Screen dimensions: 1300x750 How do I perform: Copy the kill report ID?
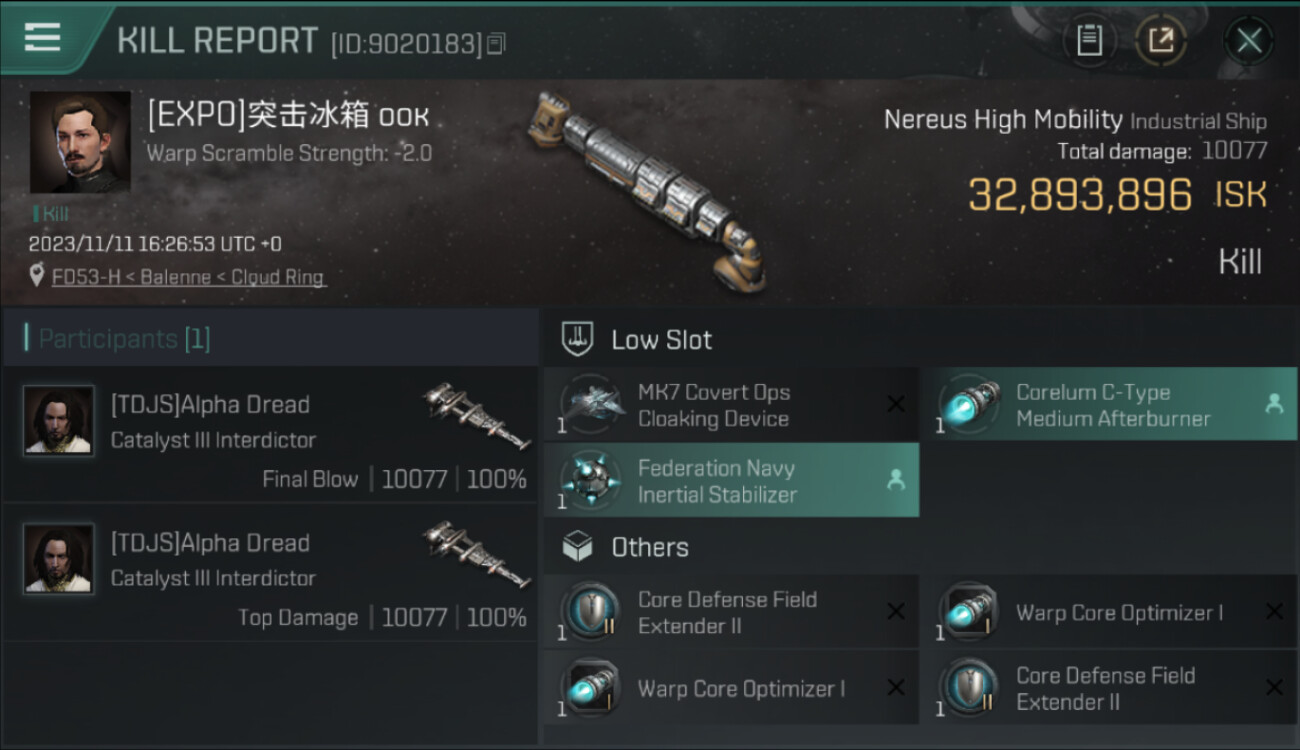point(497,43)
